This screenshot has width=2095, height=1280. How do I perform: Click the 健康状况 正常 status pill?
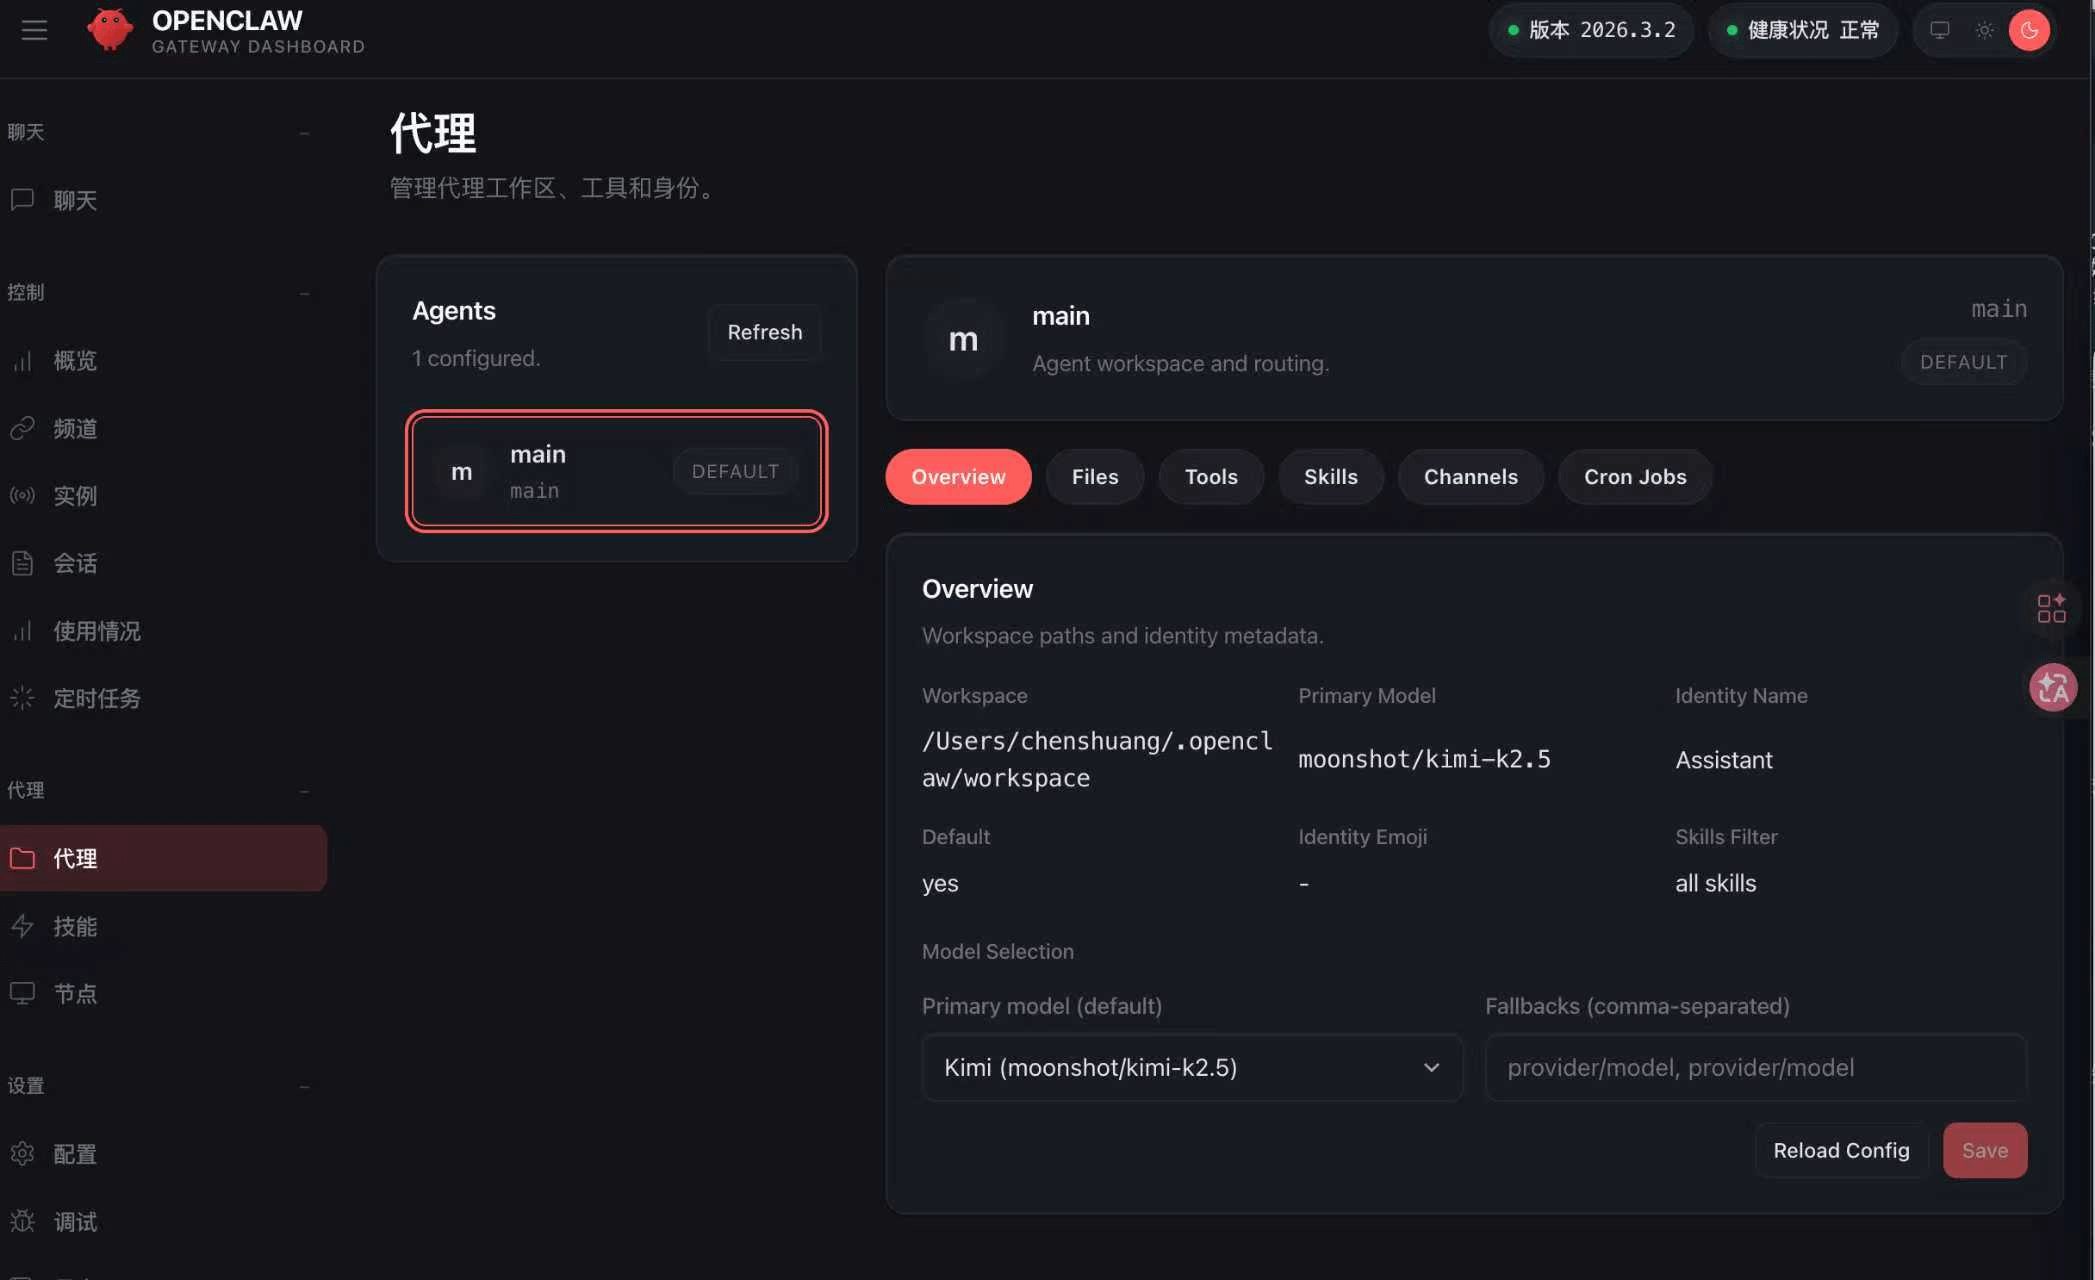[1802, 30]
